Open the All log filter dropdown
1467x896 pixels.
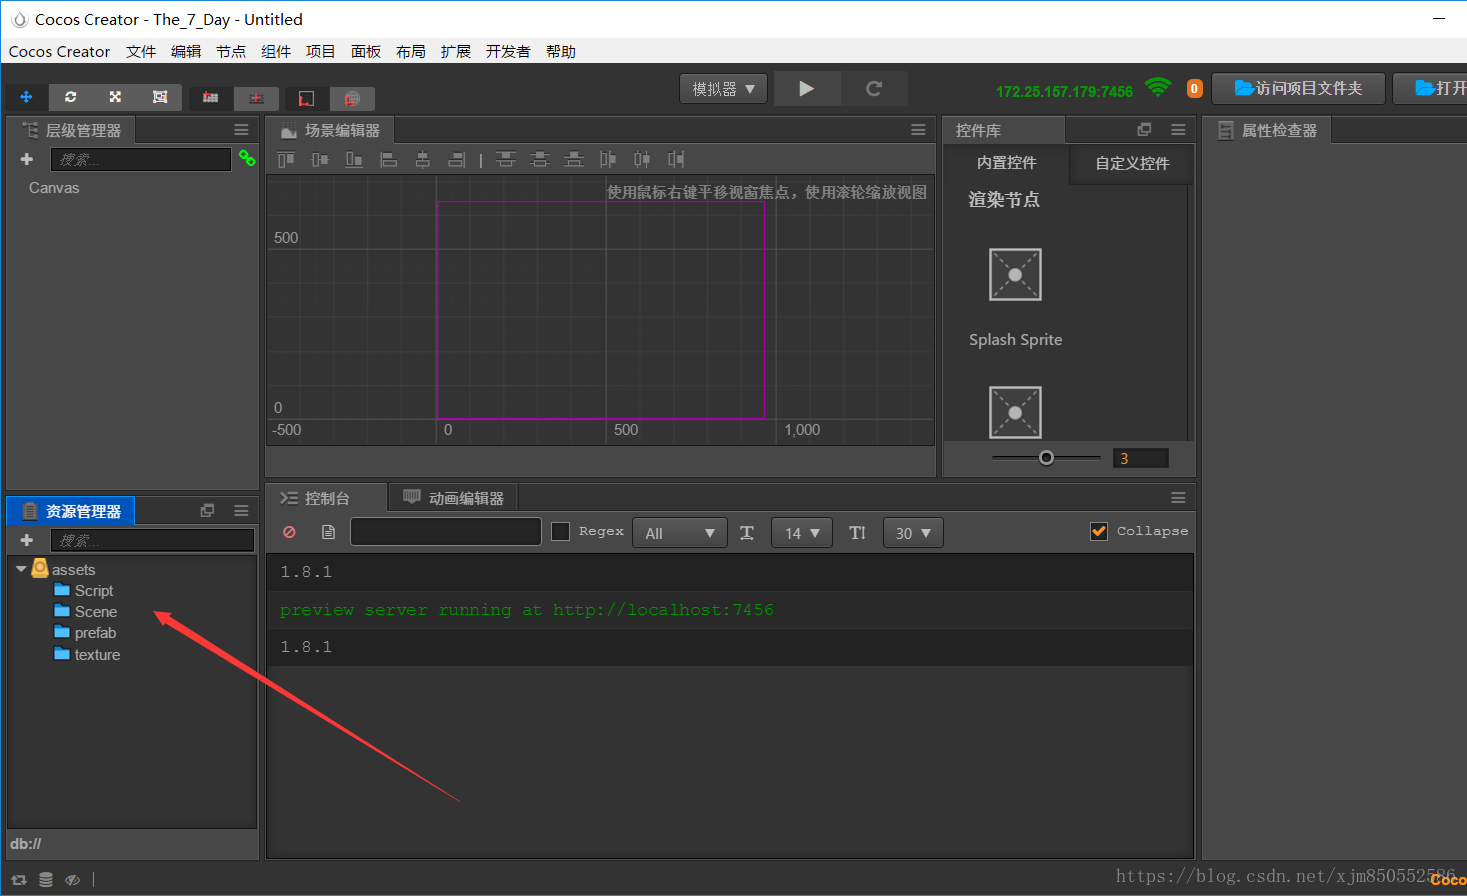[x=680, y=533]
